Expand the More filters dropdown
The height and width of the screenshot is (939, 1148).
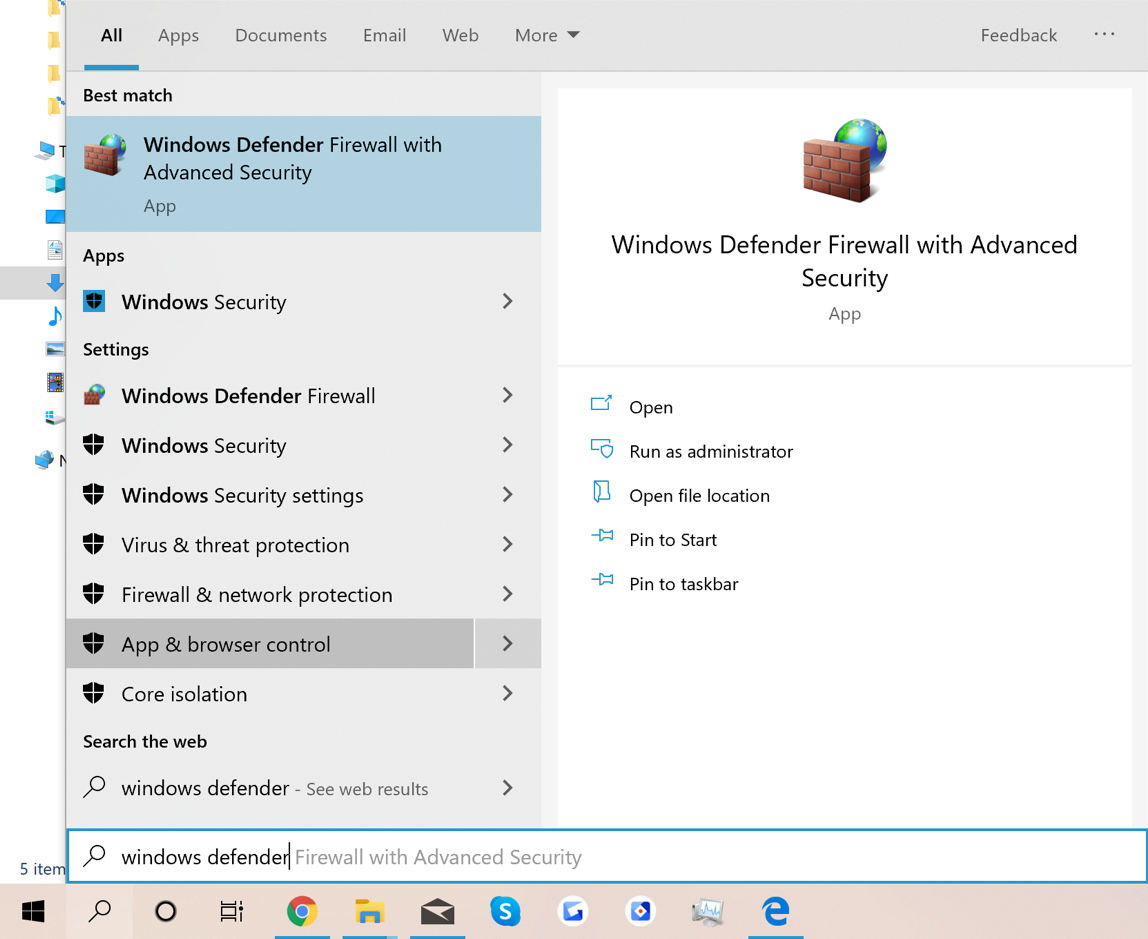547,35
